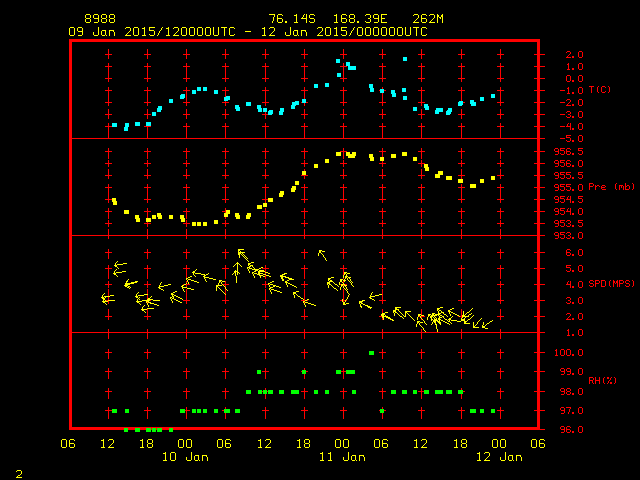640x480 pixels.
Task: Click the 4.0 wind speed tick label
Action: tap(574, 285)
